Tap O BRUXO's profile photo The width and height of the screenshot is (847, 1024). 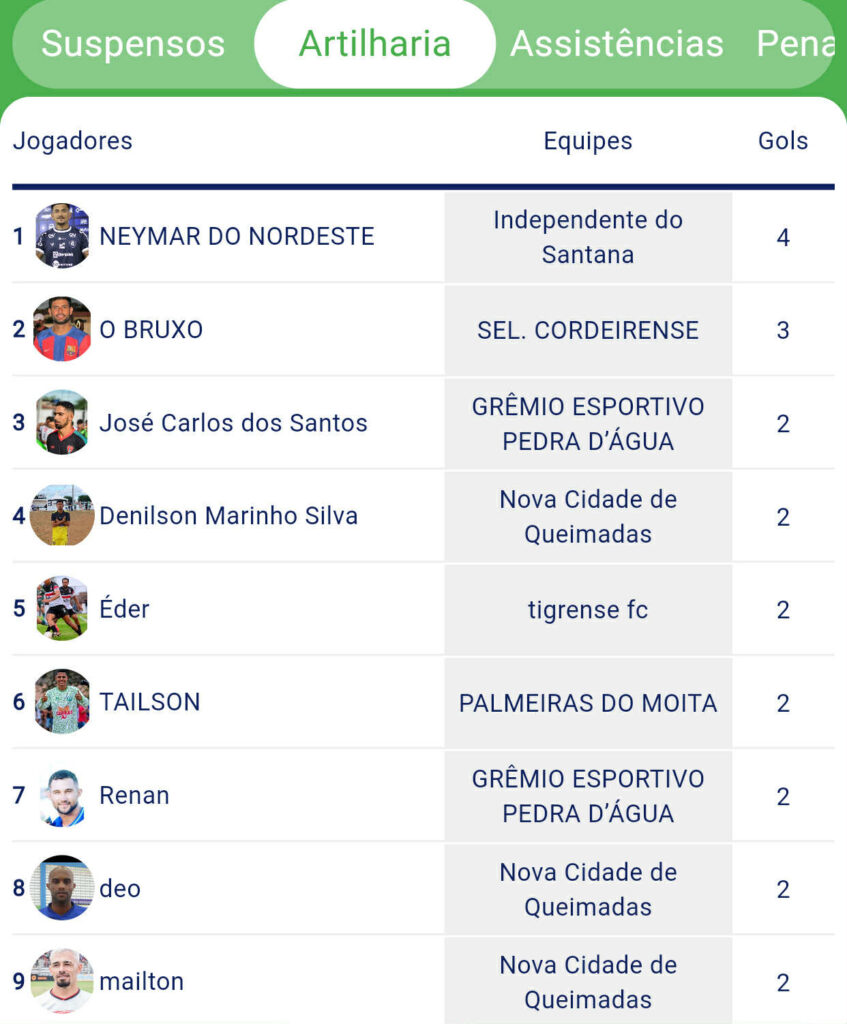coord(62,329)
